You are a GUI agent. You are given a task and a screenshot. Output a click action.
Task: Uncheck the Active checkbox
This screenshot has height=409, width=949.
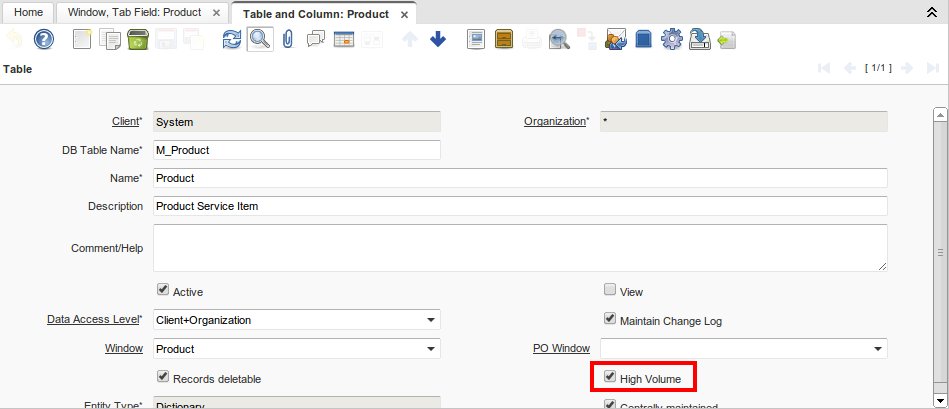point(164,291)
